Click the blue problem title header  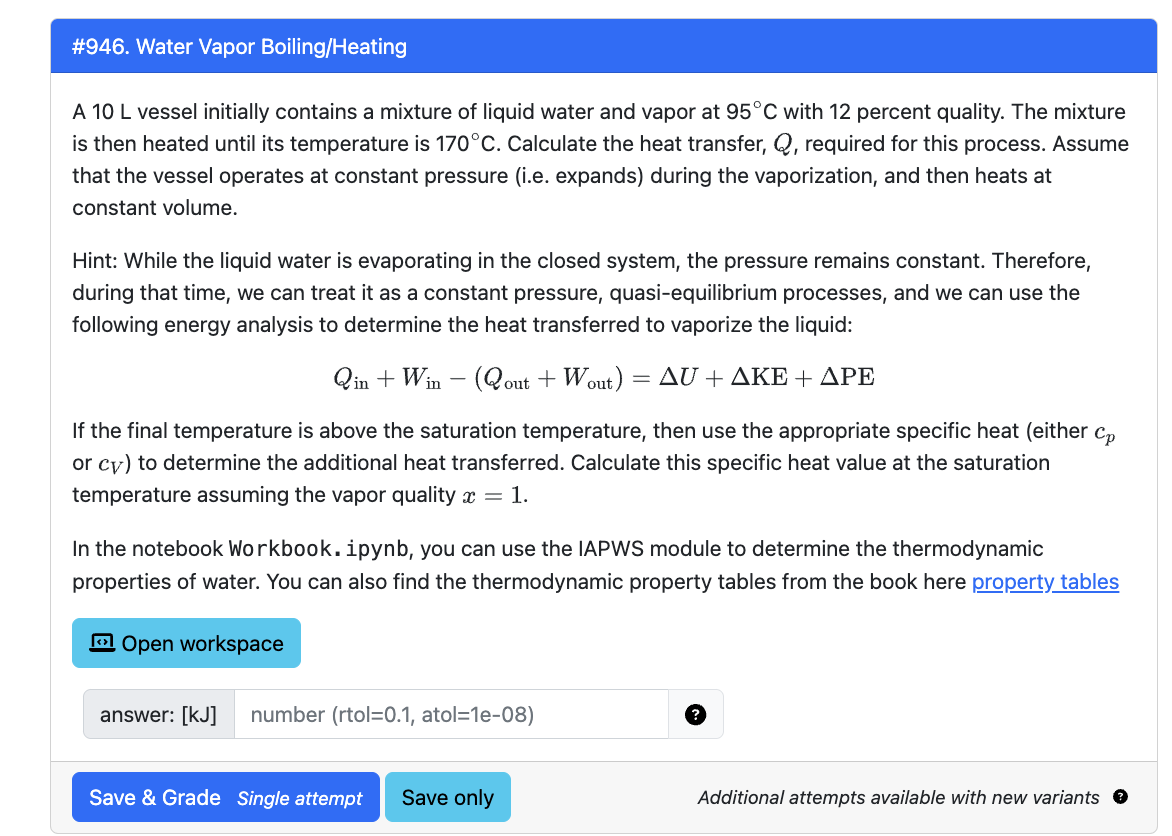pyautogui.click(x=238, y=46)
